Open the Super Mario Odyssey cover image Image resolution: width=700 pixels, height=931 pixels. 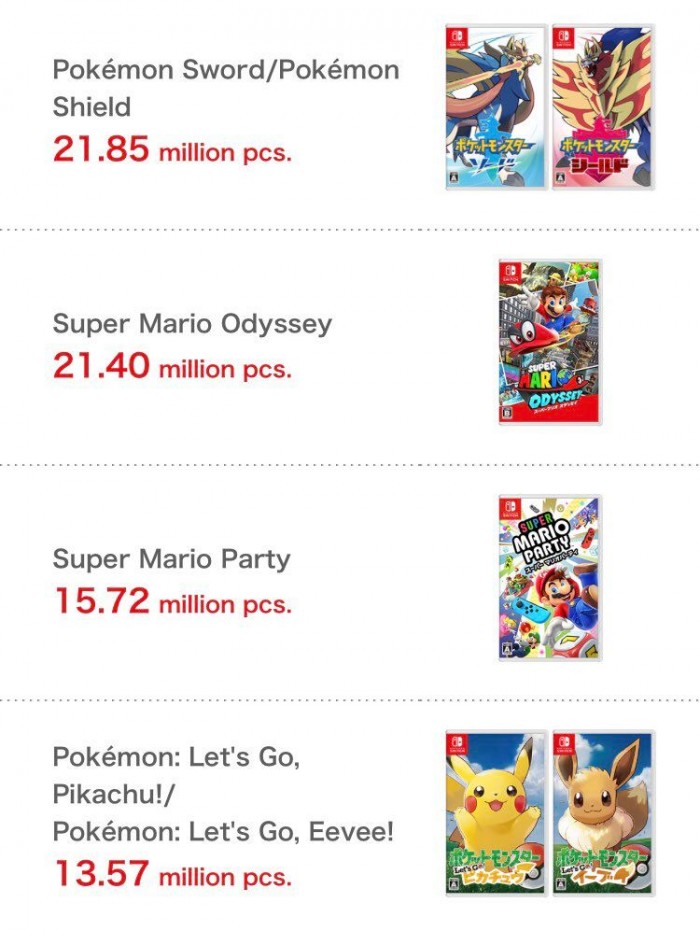550,342
